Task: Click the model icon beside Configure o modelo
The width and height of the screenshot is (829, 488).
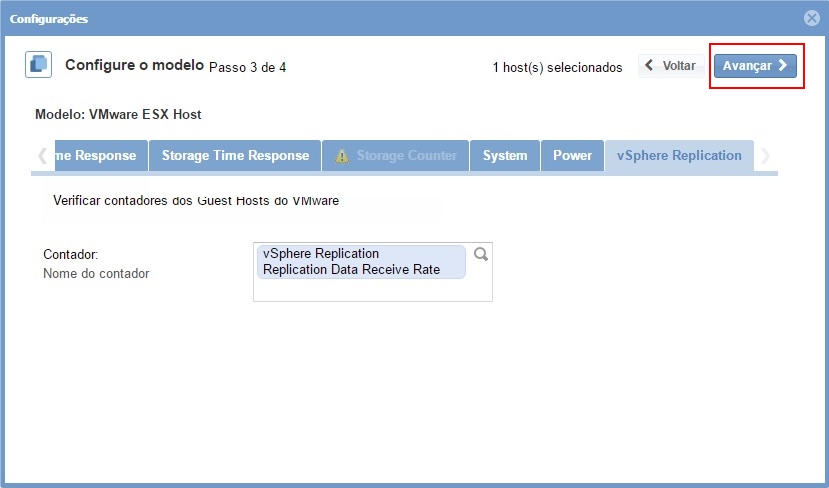Action: point(38,65)
